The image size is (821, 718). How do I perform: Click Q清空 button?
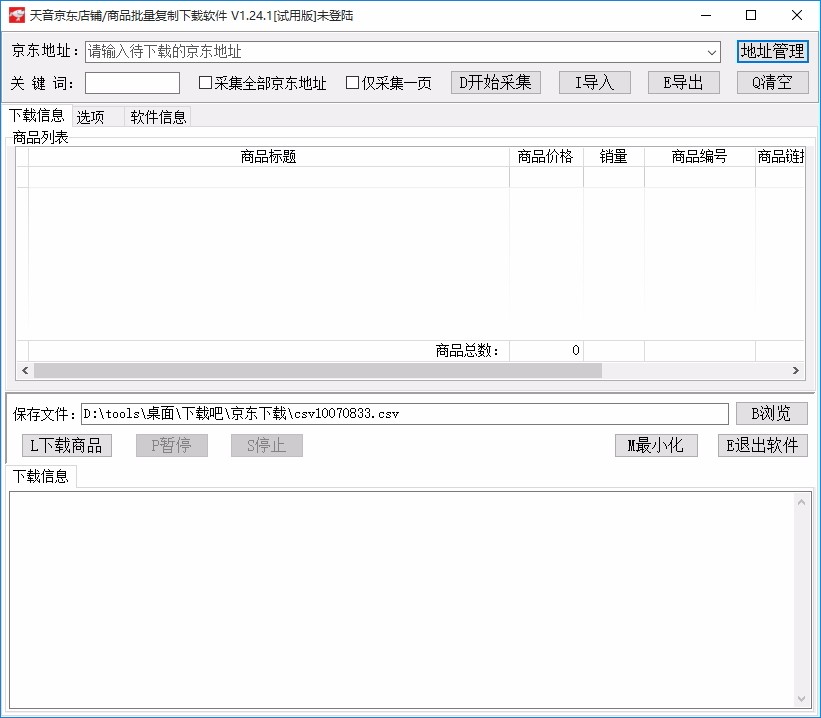coord(772,82)
